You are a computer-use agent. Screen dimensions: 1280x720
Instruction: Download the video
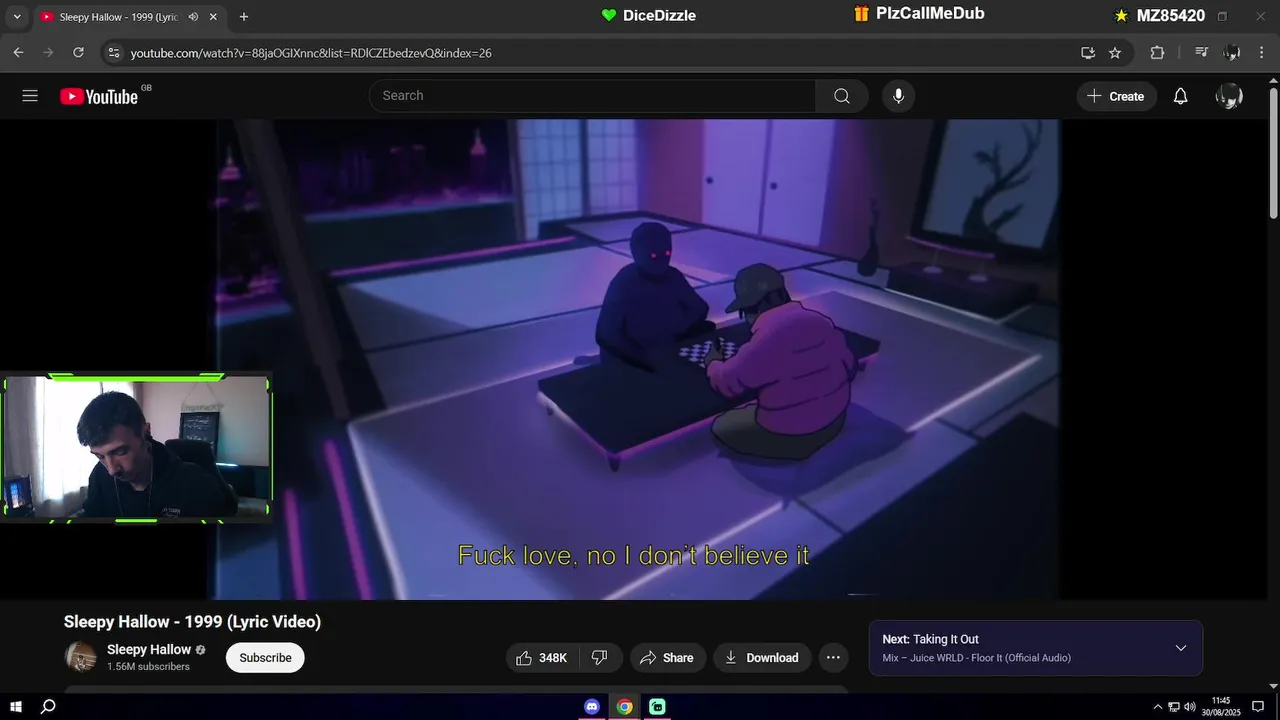tap(762, 658)
